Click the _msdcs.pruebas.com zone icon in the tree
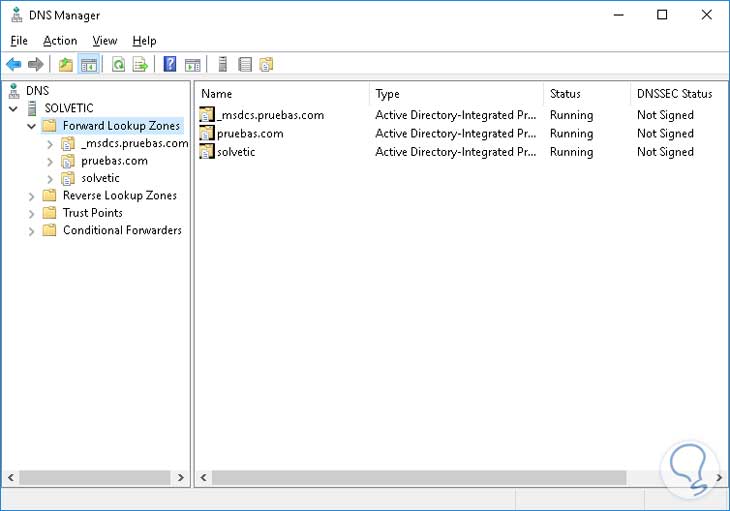The height and width of the screenshot is (511, 730). 68,143
